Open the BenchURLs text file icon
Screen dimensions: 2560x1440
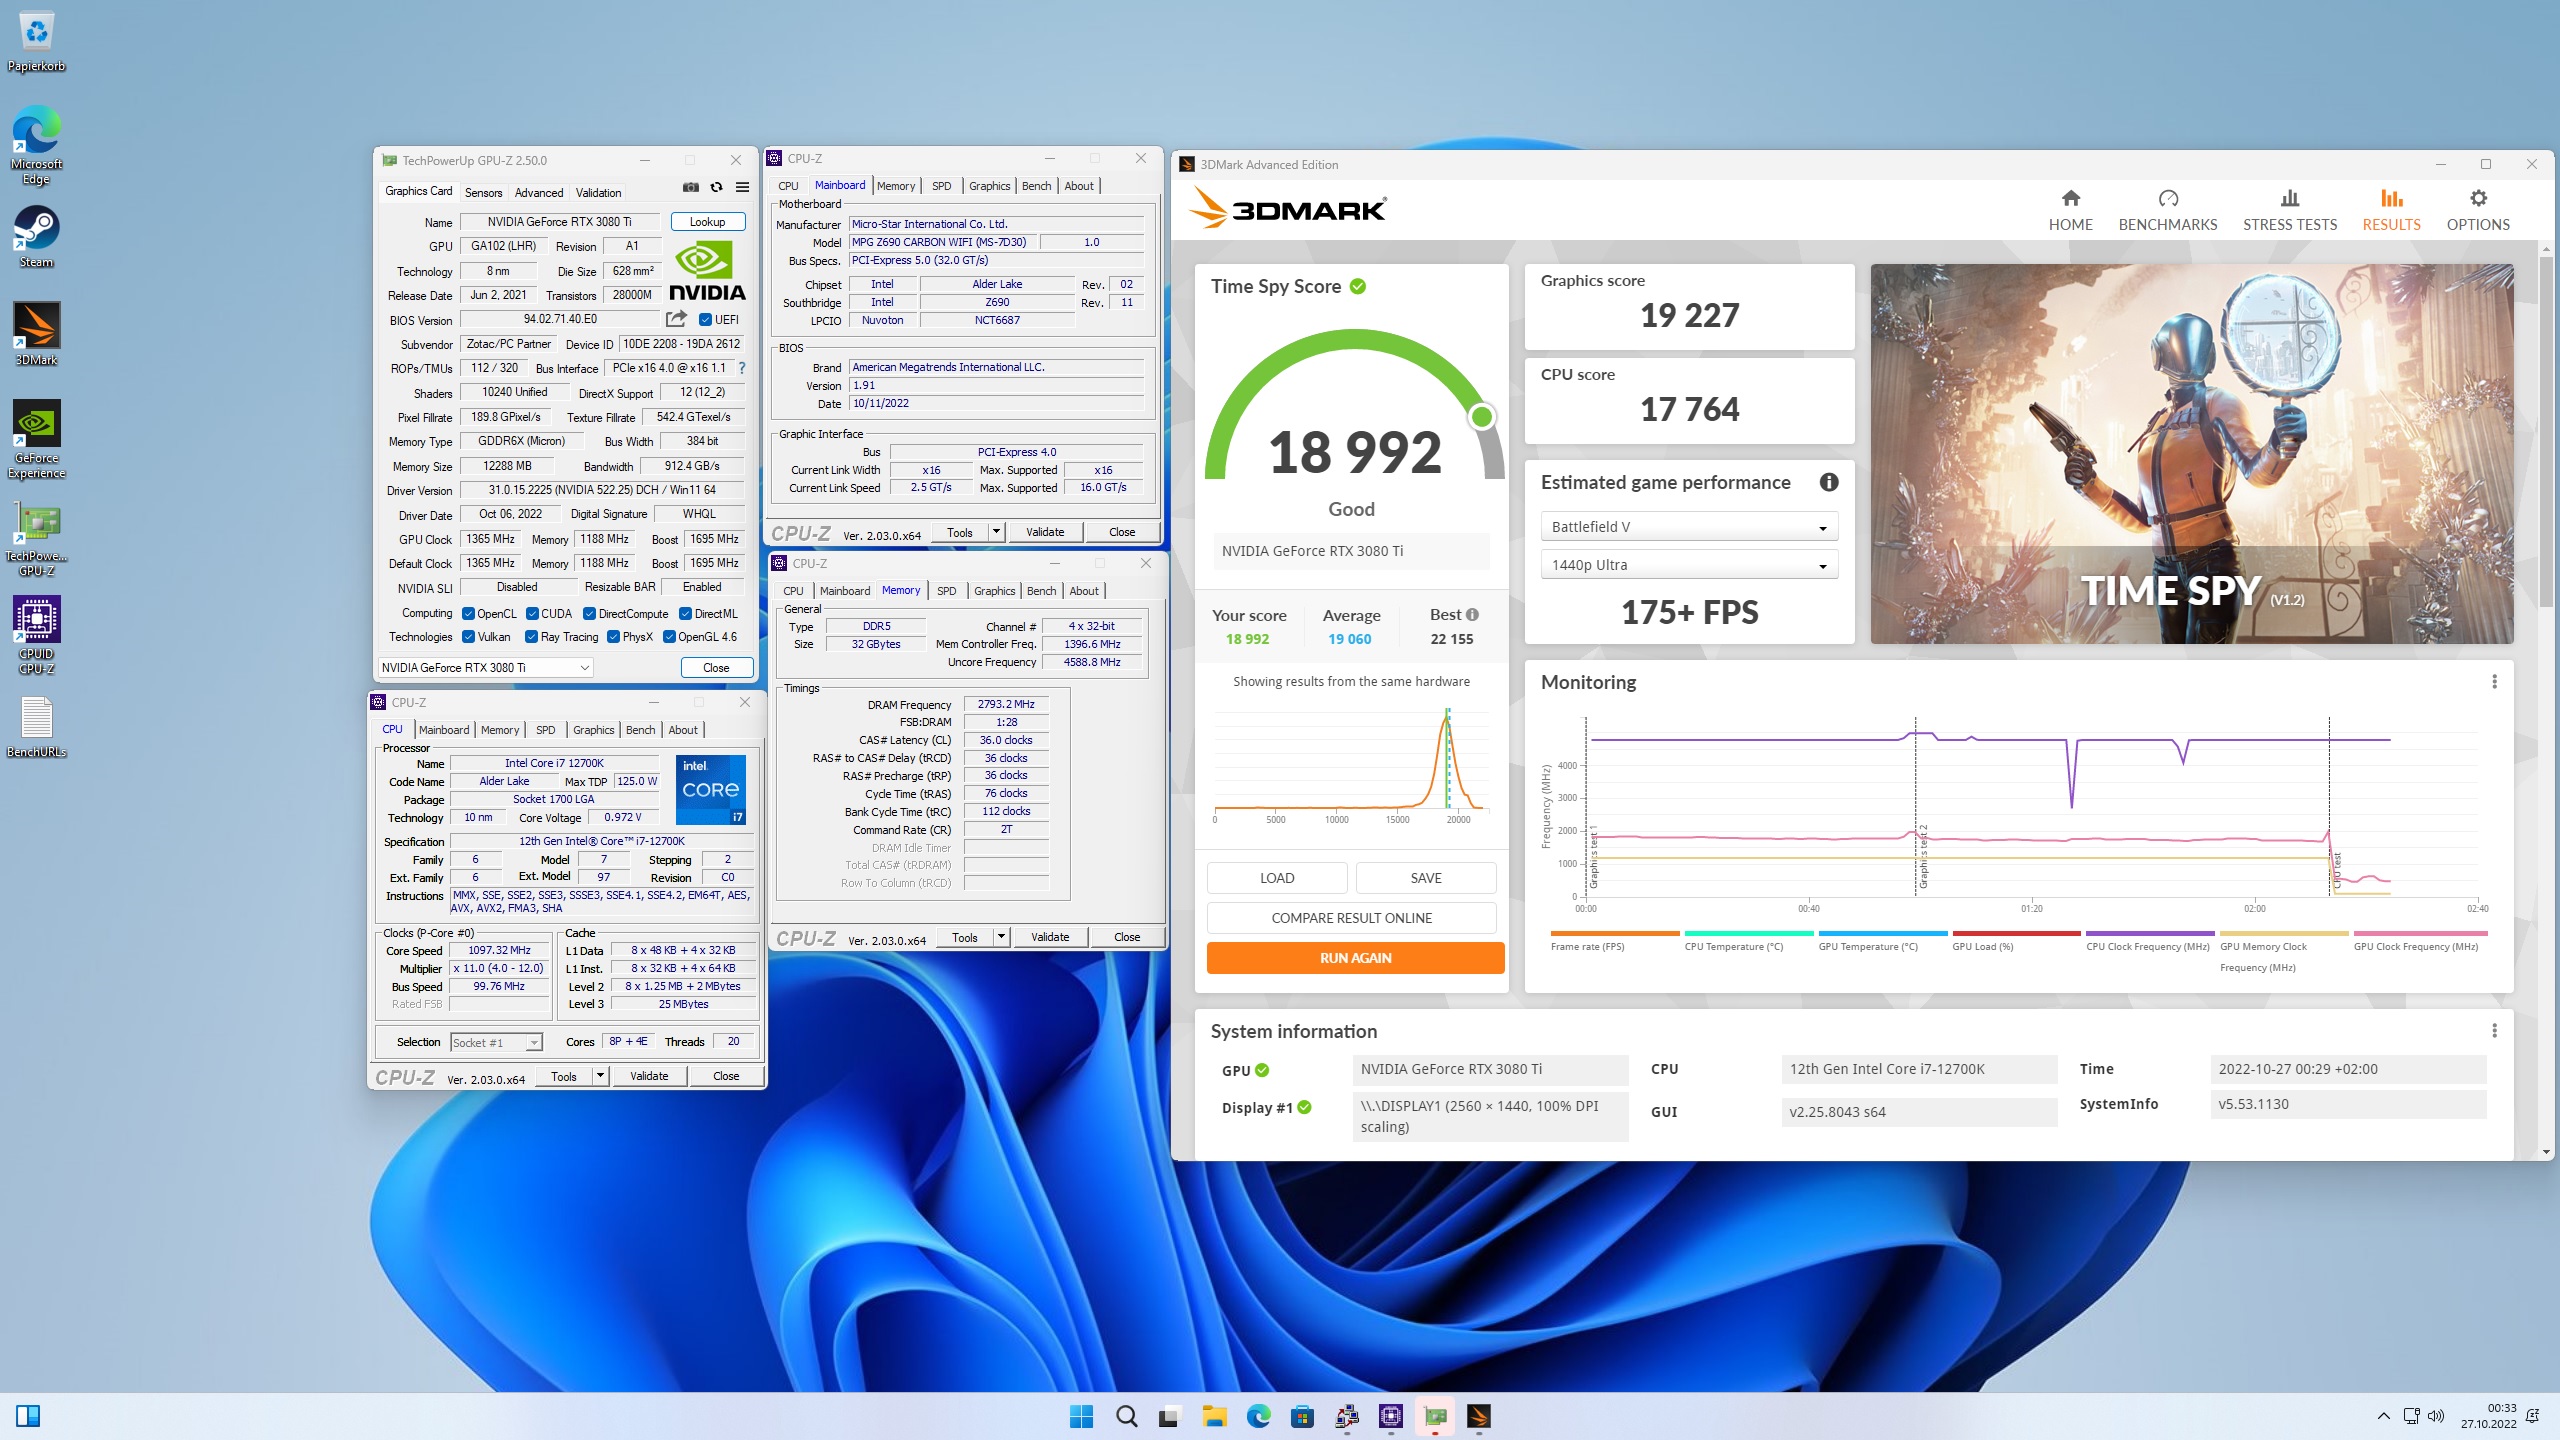coord(37,727)
